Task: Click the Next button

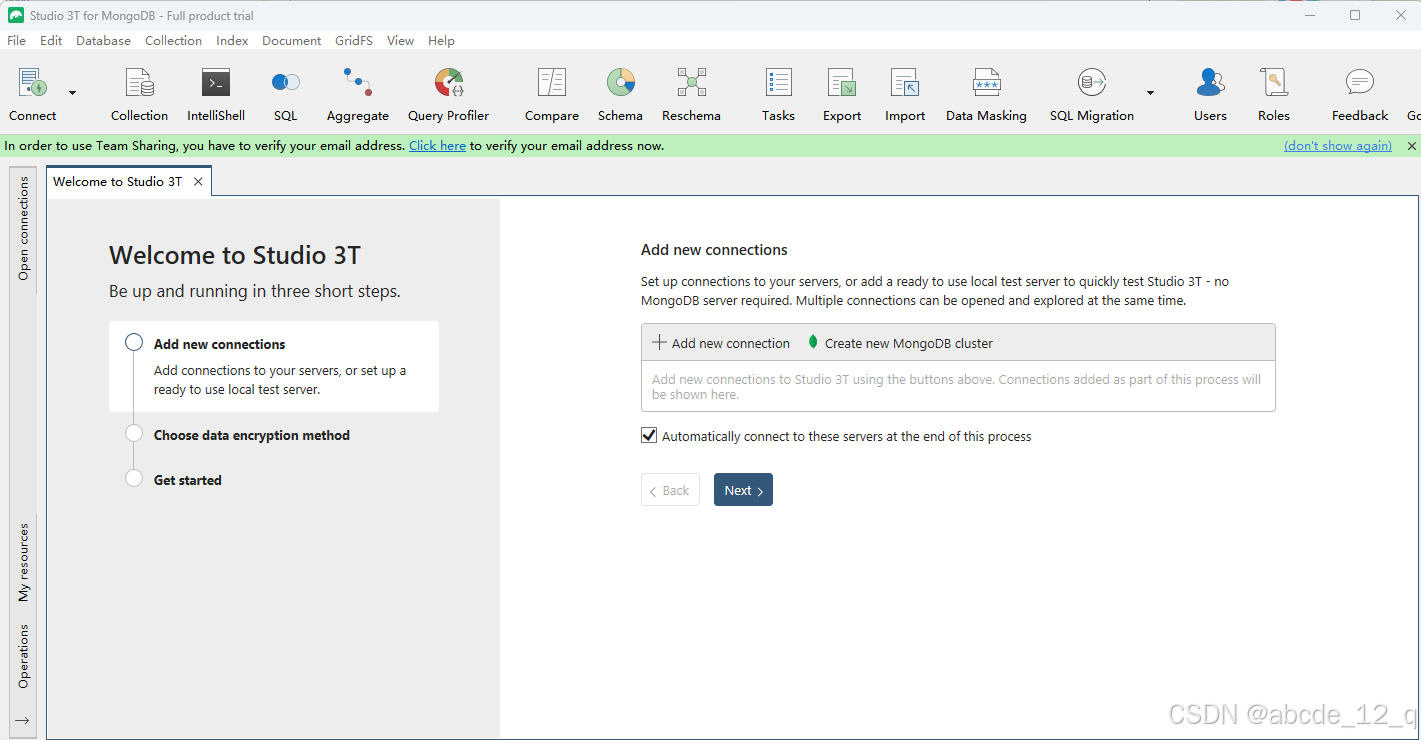Action: [x=743, y=490]
